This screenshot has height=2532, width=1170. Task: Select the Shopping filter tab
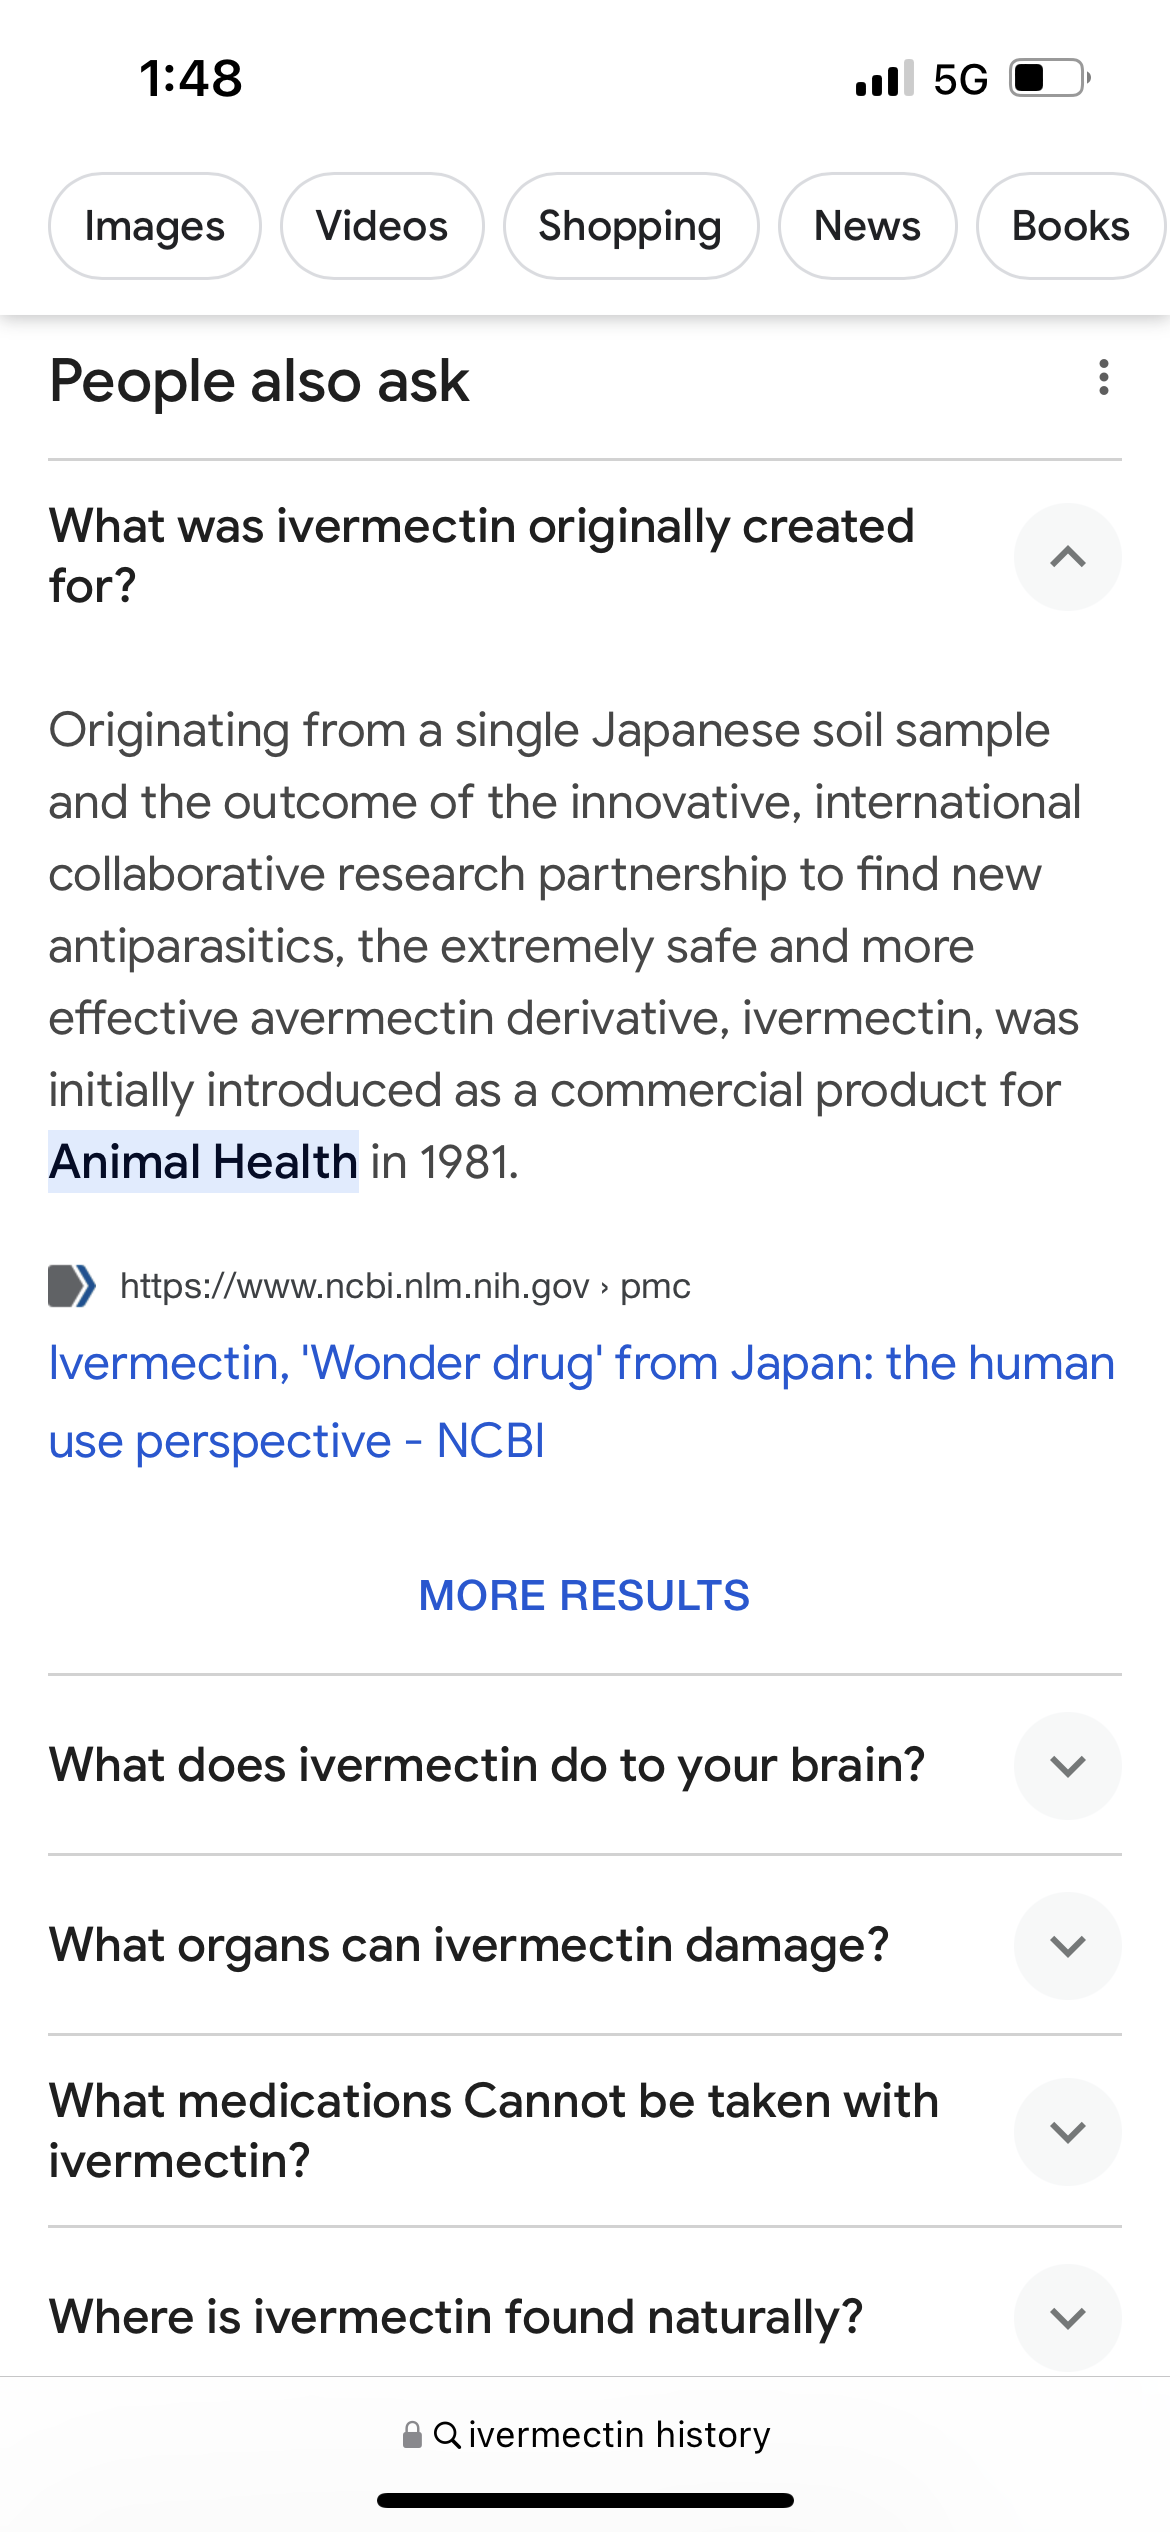pyautogui.click(x=631, y=226)
